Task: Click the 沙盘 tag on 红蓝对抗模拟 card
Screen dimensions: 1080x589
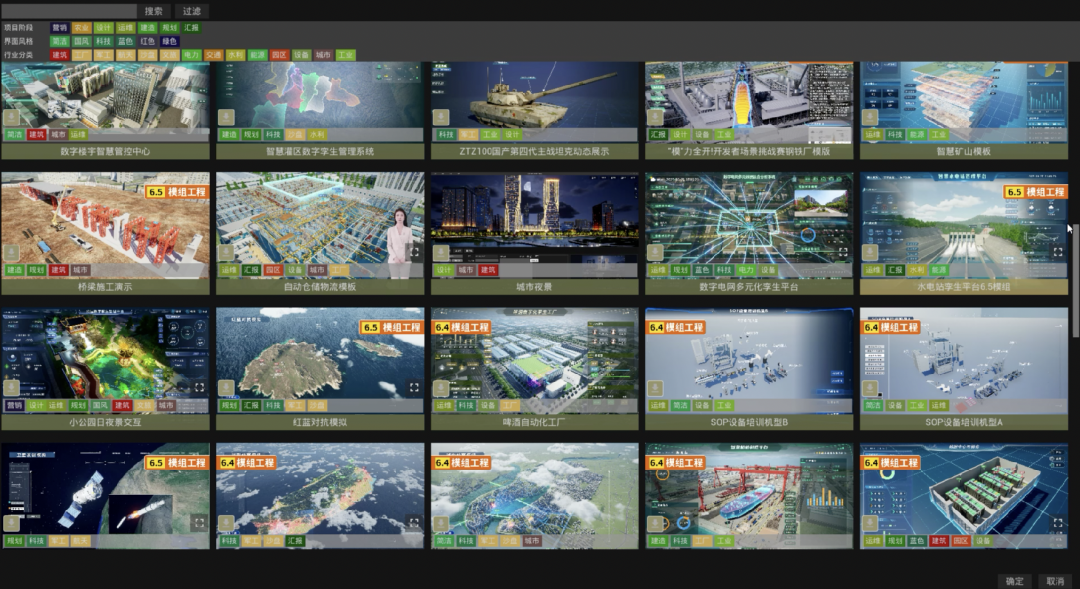Action: coord(317,406)
